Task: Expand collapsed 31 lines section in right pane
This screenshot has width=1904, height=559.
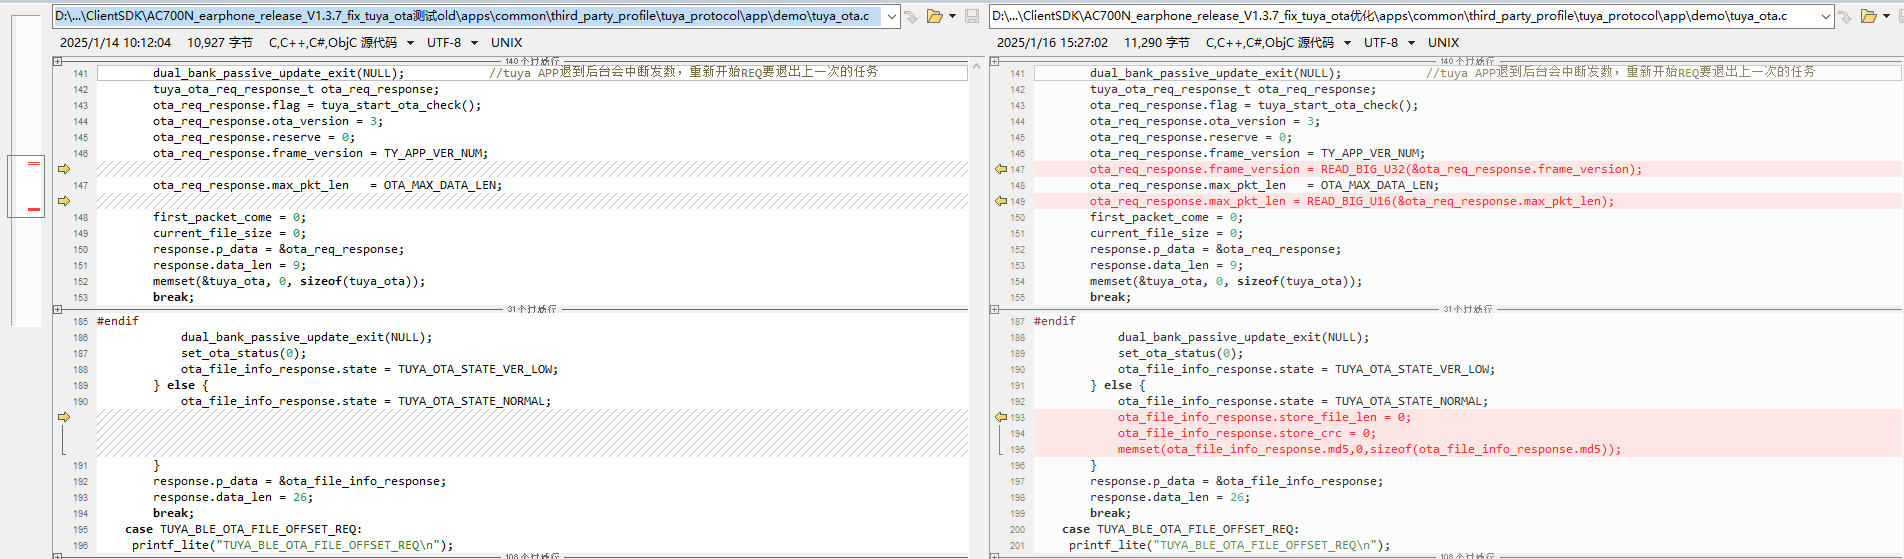Action: [995, 309]
